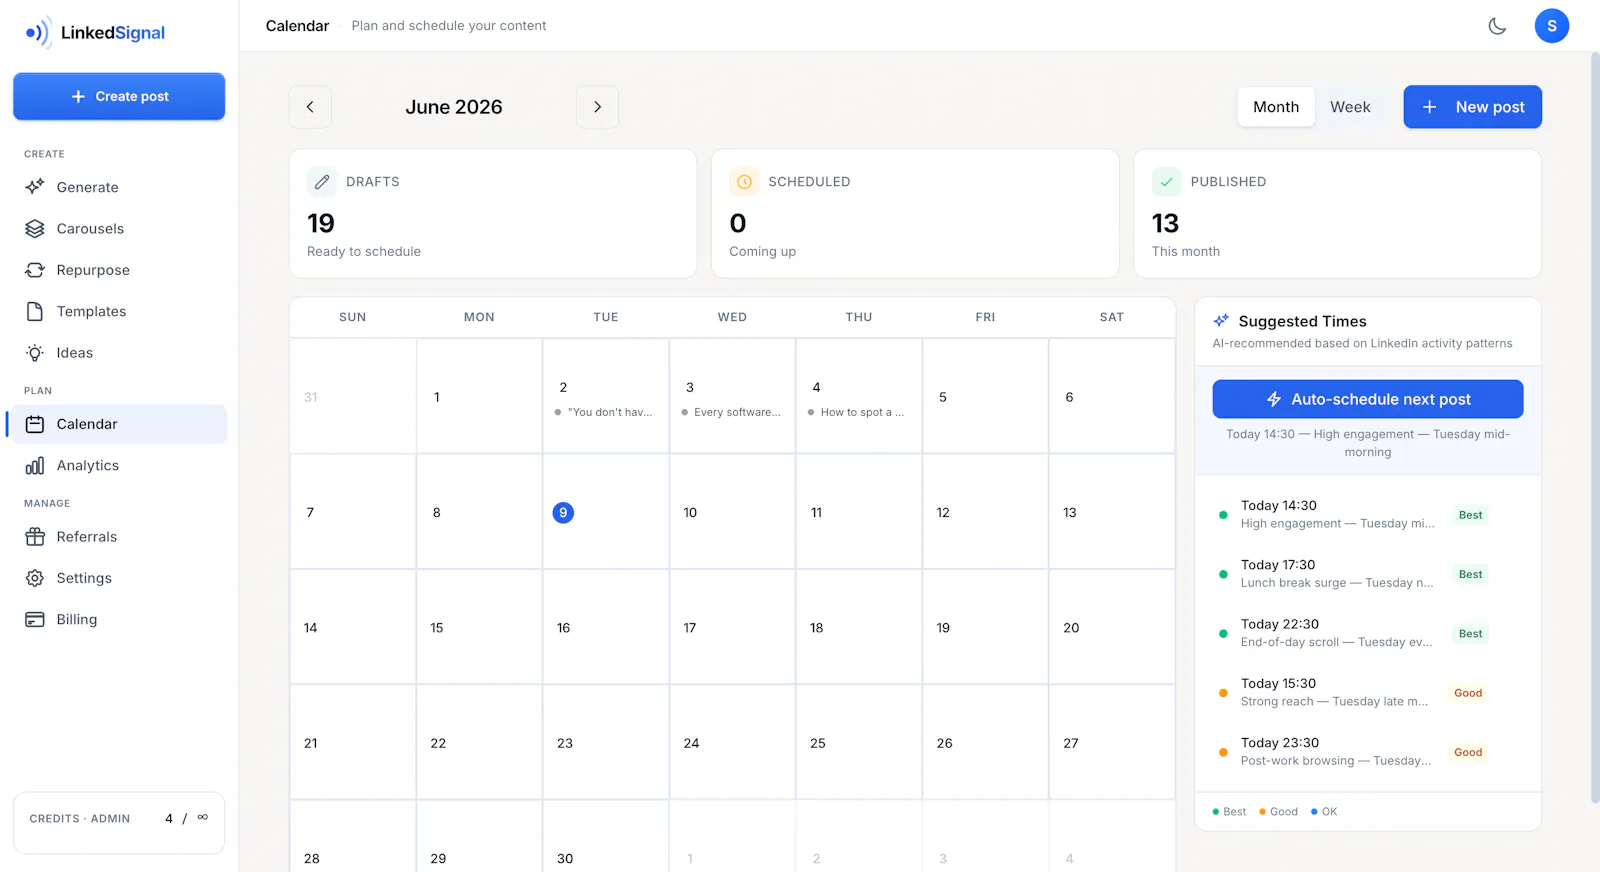Click the Good badge for Today 15:30
1600x872 pixels.
pos(1468,693)
